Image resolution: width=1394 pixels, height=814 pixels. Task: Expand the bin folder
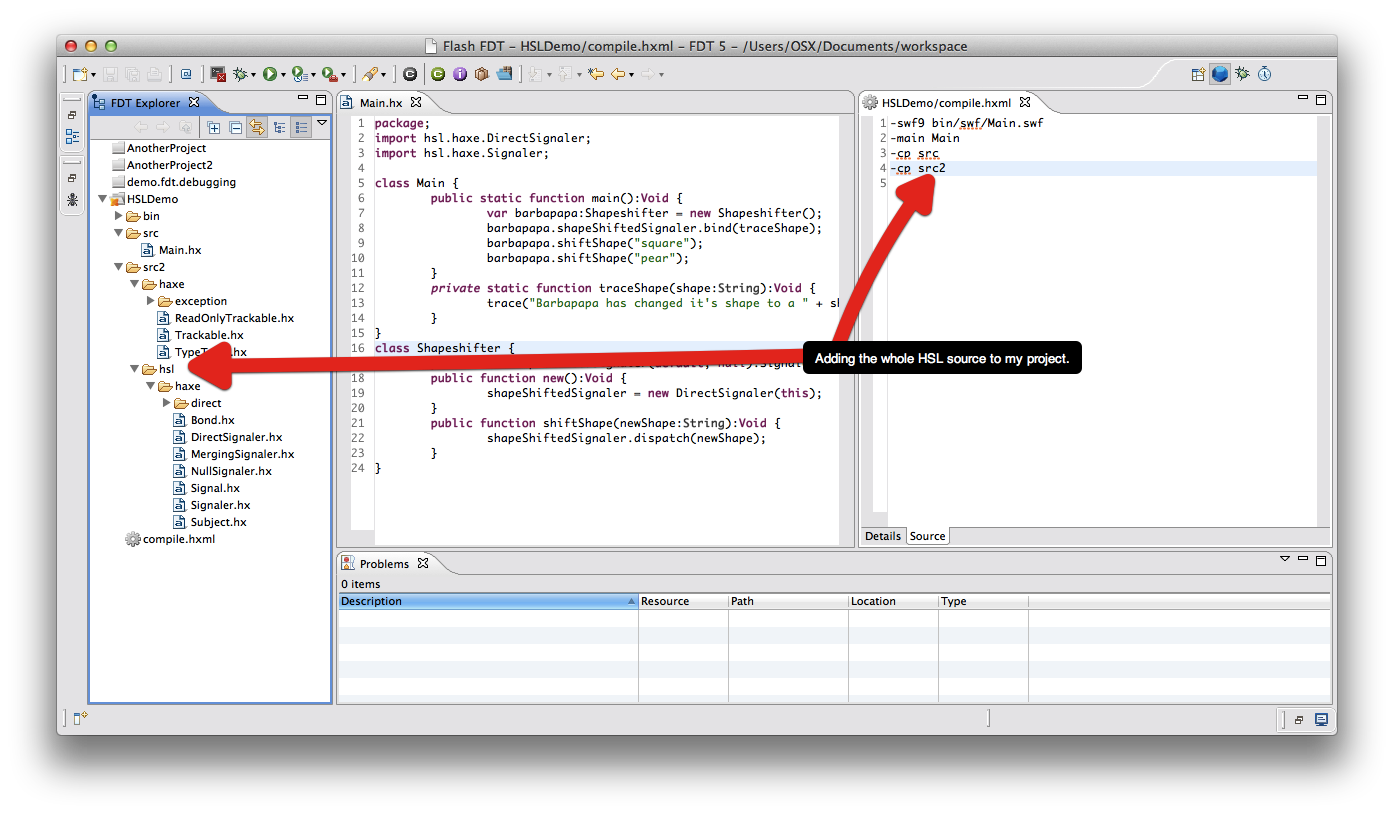tap(119, 216)
